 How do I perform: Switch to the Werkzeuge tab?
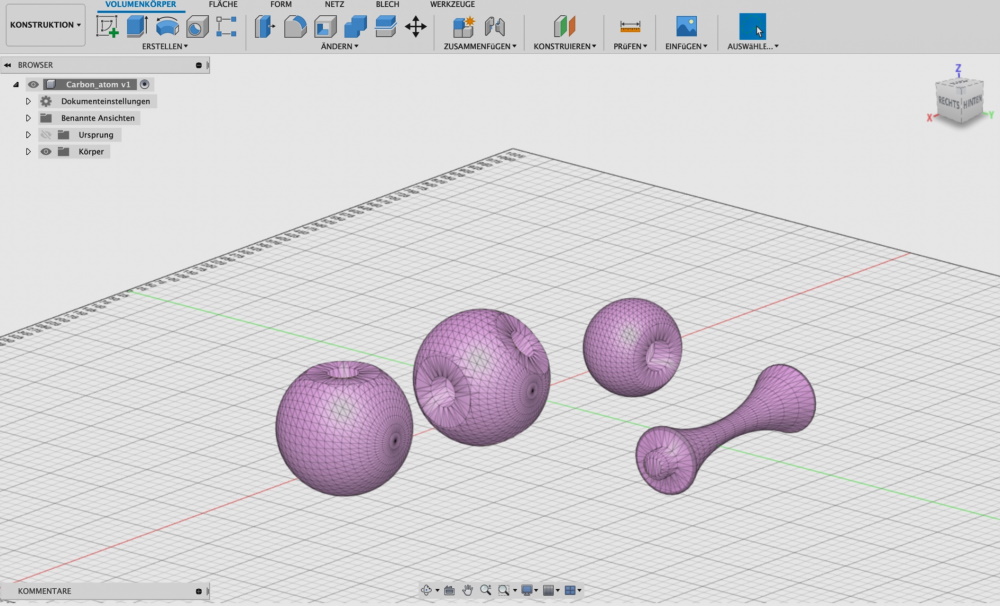[x=452, y=4]
